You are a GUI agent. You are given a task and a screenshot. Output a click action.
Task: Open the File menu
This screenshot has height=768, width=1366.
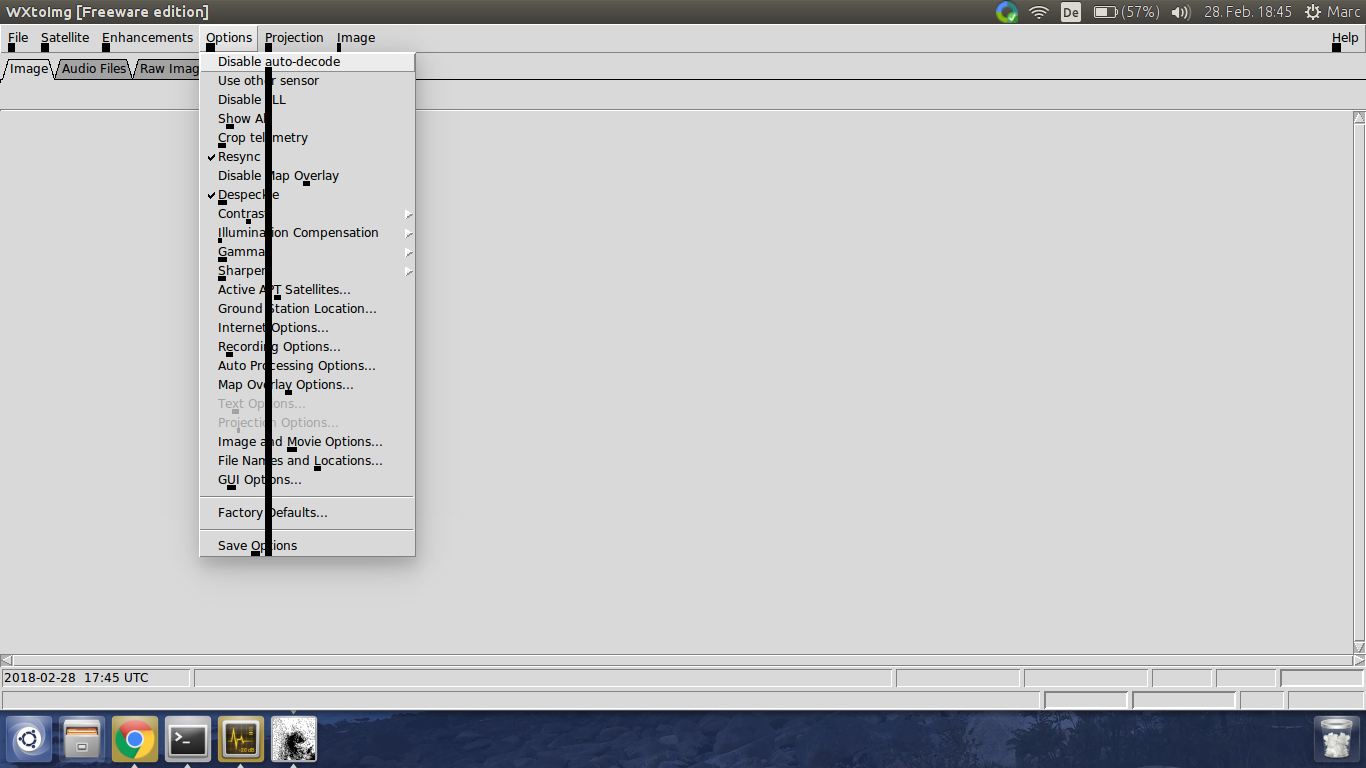(x=18, y=38)
